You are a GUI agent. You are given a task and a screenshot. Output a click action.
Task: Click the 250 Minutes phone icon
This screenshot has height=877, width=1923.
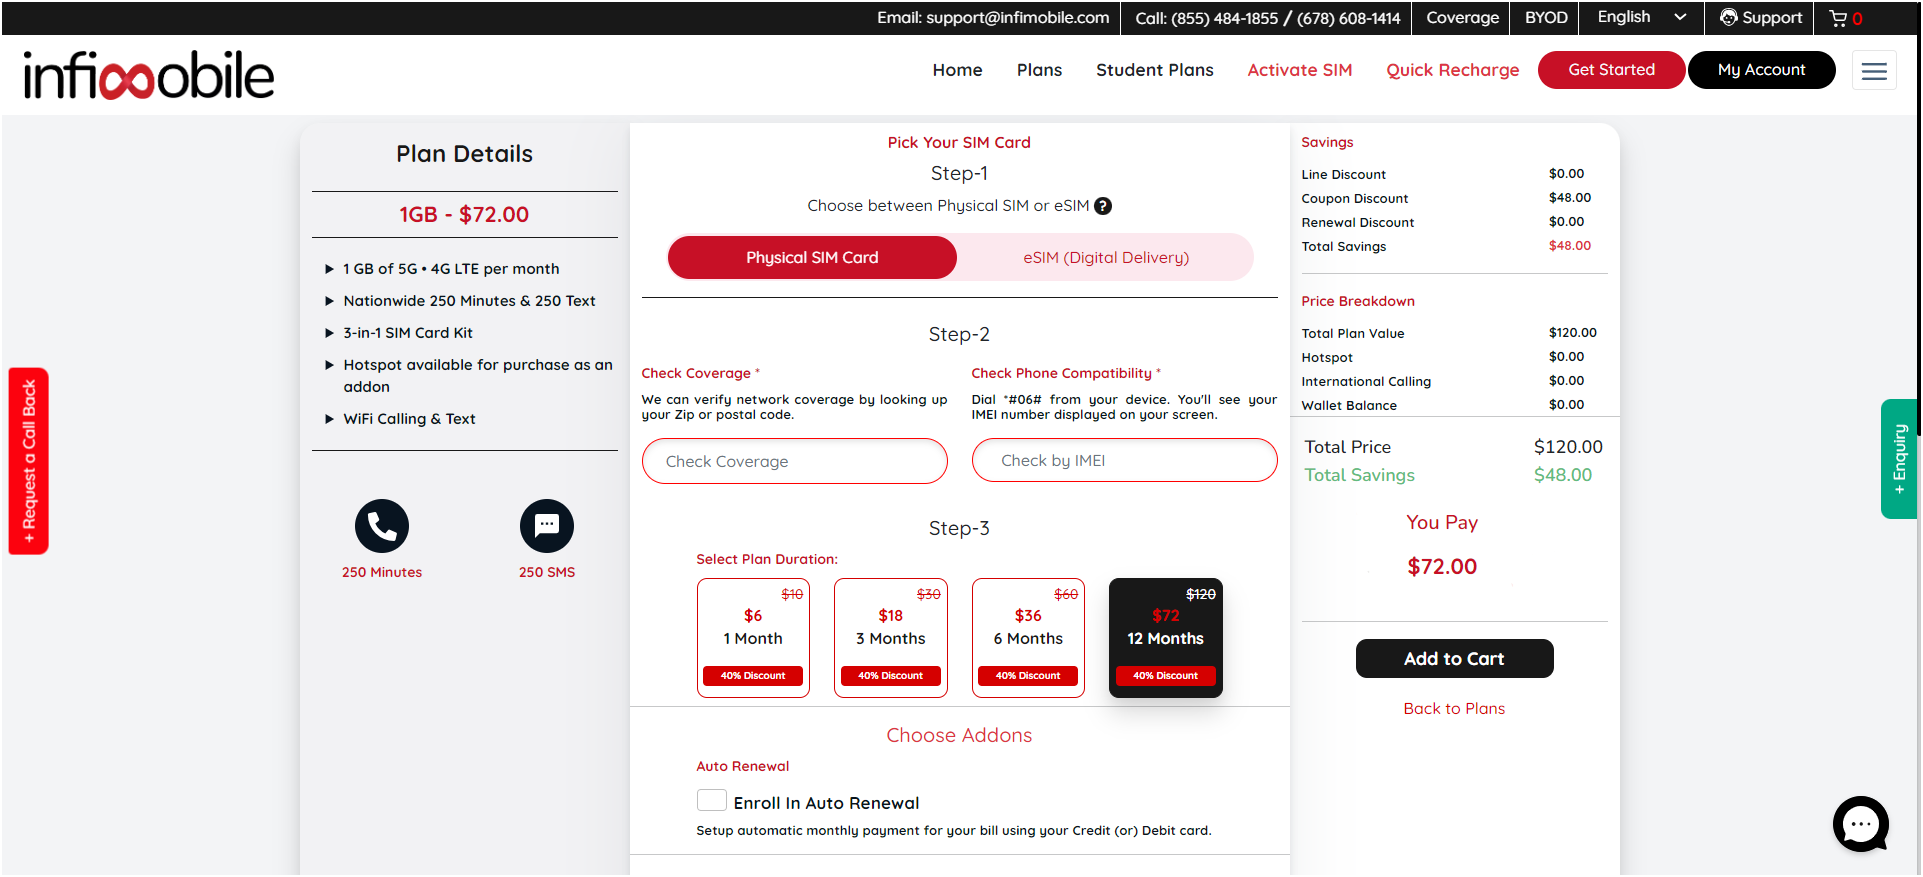coord(382,526)
